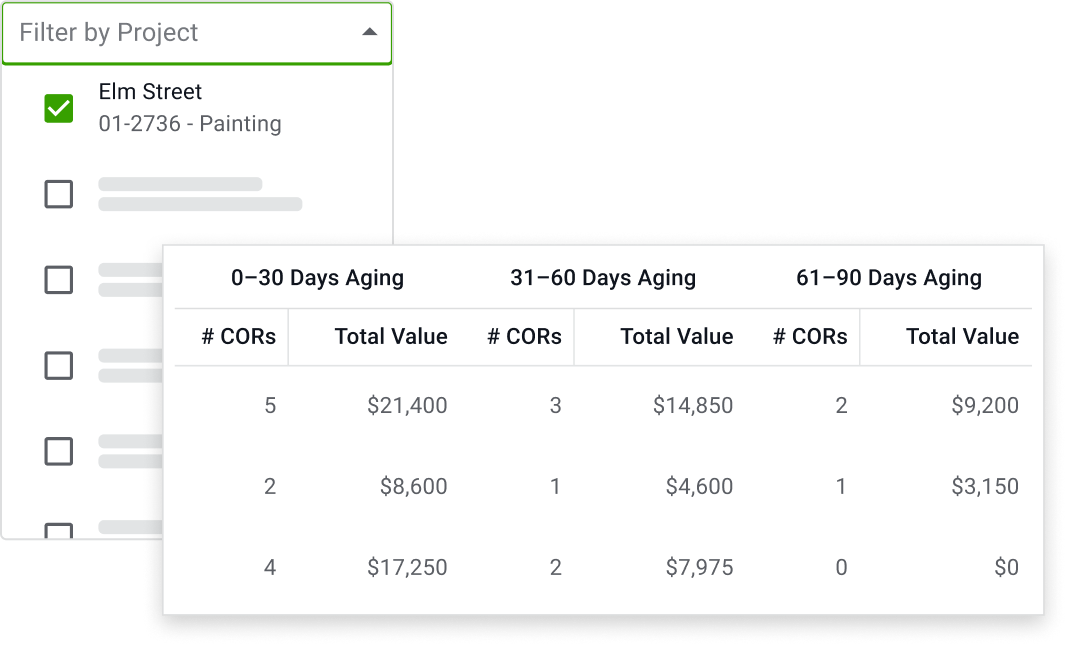This screenshot has height=647, width=1068.
Task: Click the $14,850 total value cell
Action: (693, 406)
